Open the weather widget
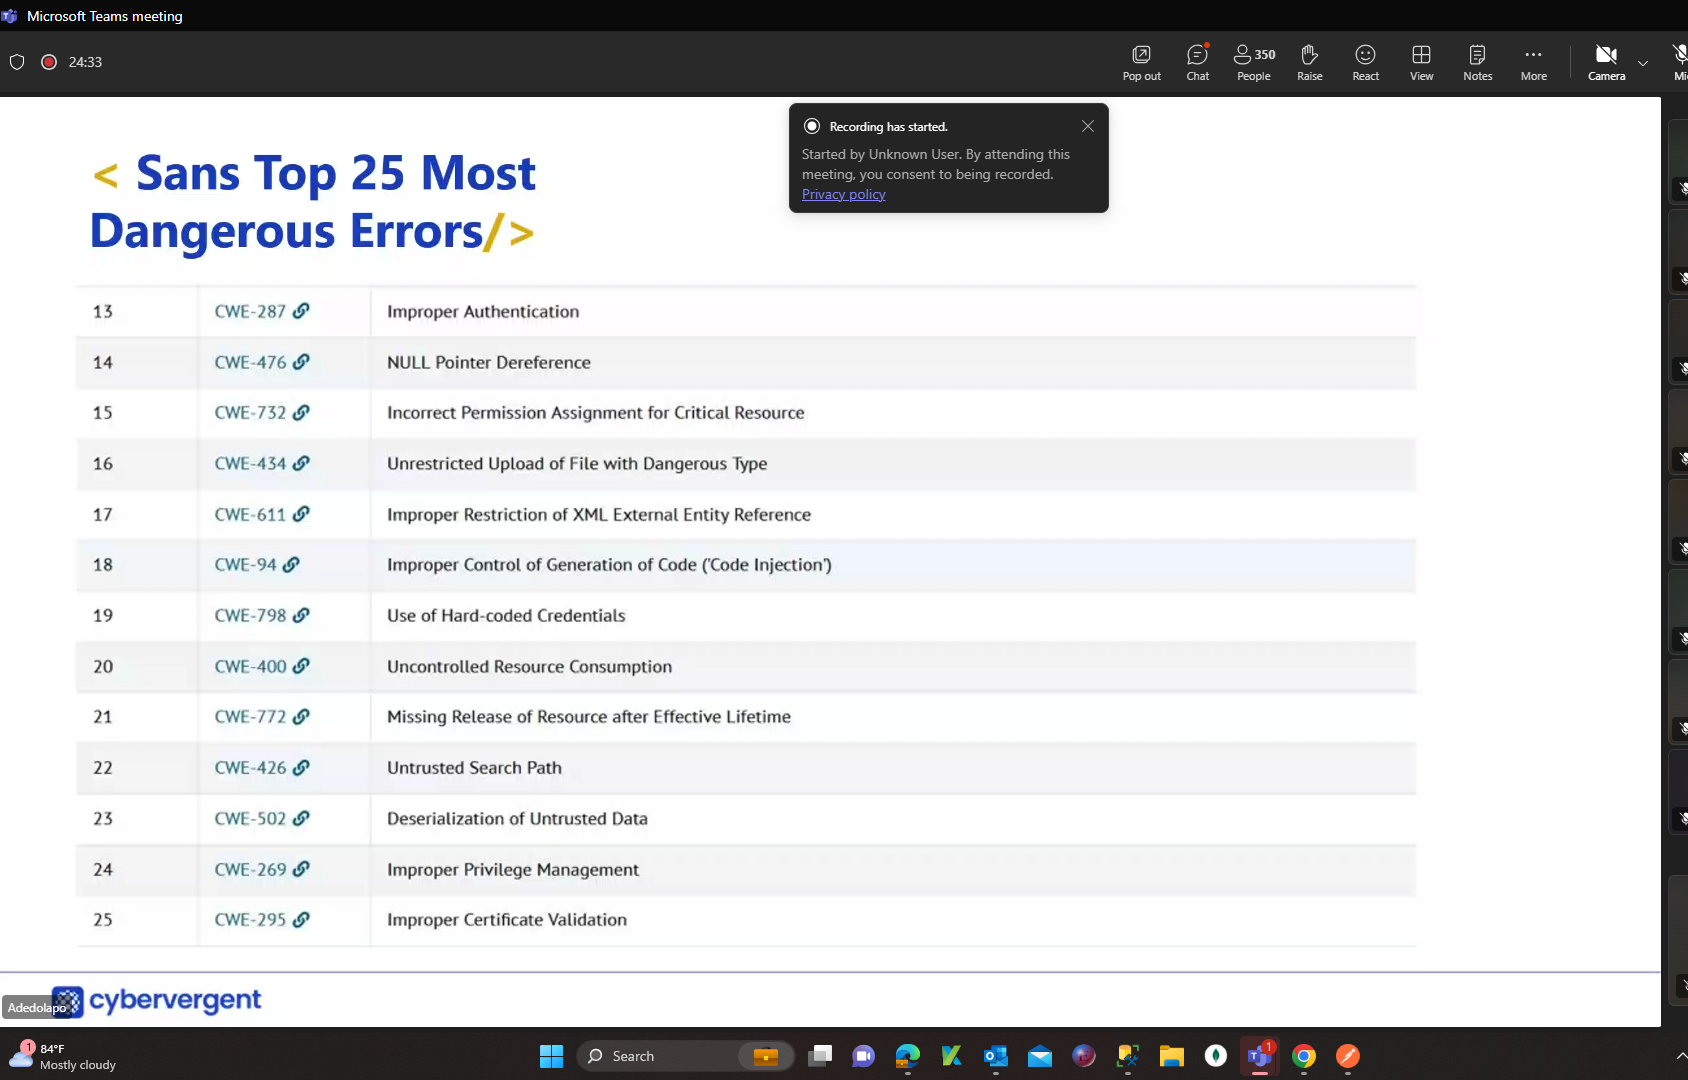 point(62,1056)
